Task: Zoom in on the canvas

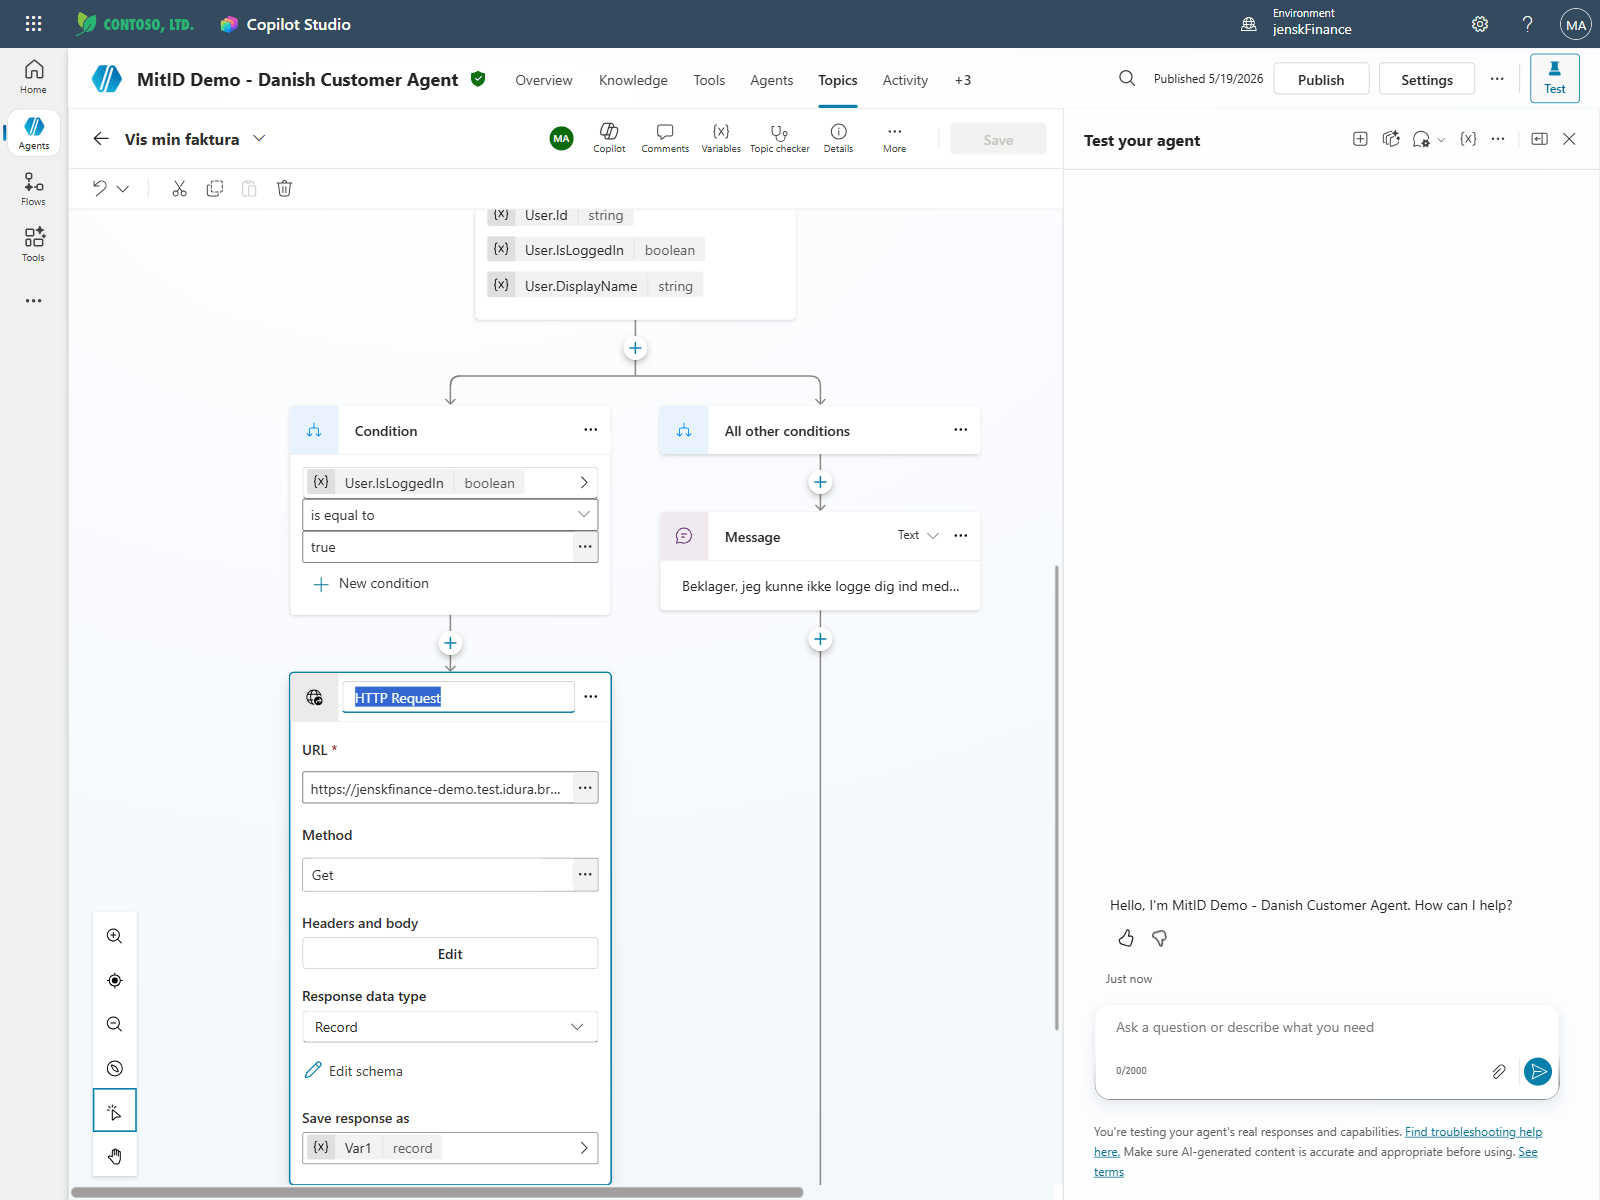Action: (x=115, y=936)
